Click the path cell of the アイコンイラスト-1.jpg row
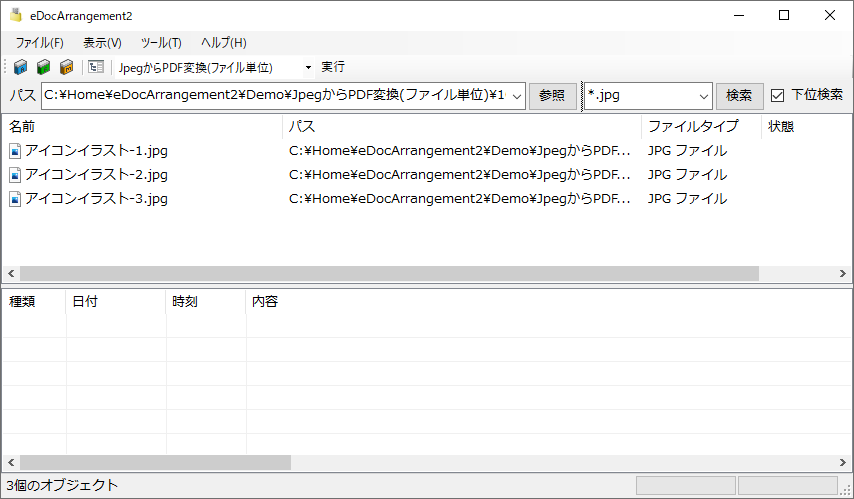 pyautogui.click(x=460, y=151)
